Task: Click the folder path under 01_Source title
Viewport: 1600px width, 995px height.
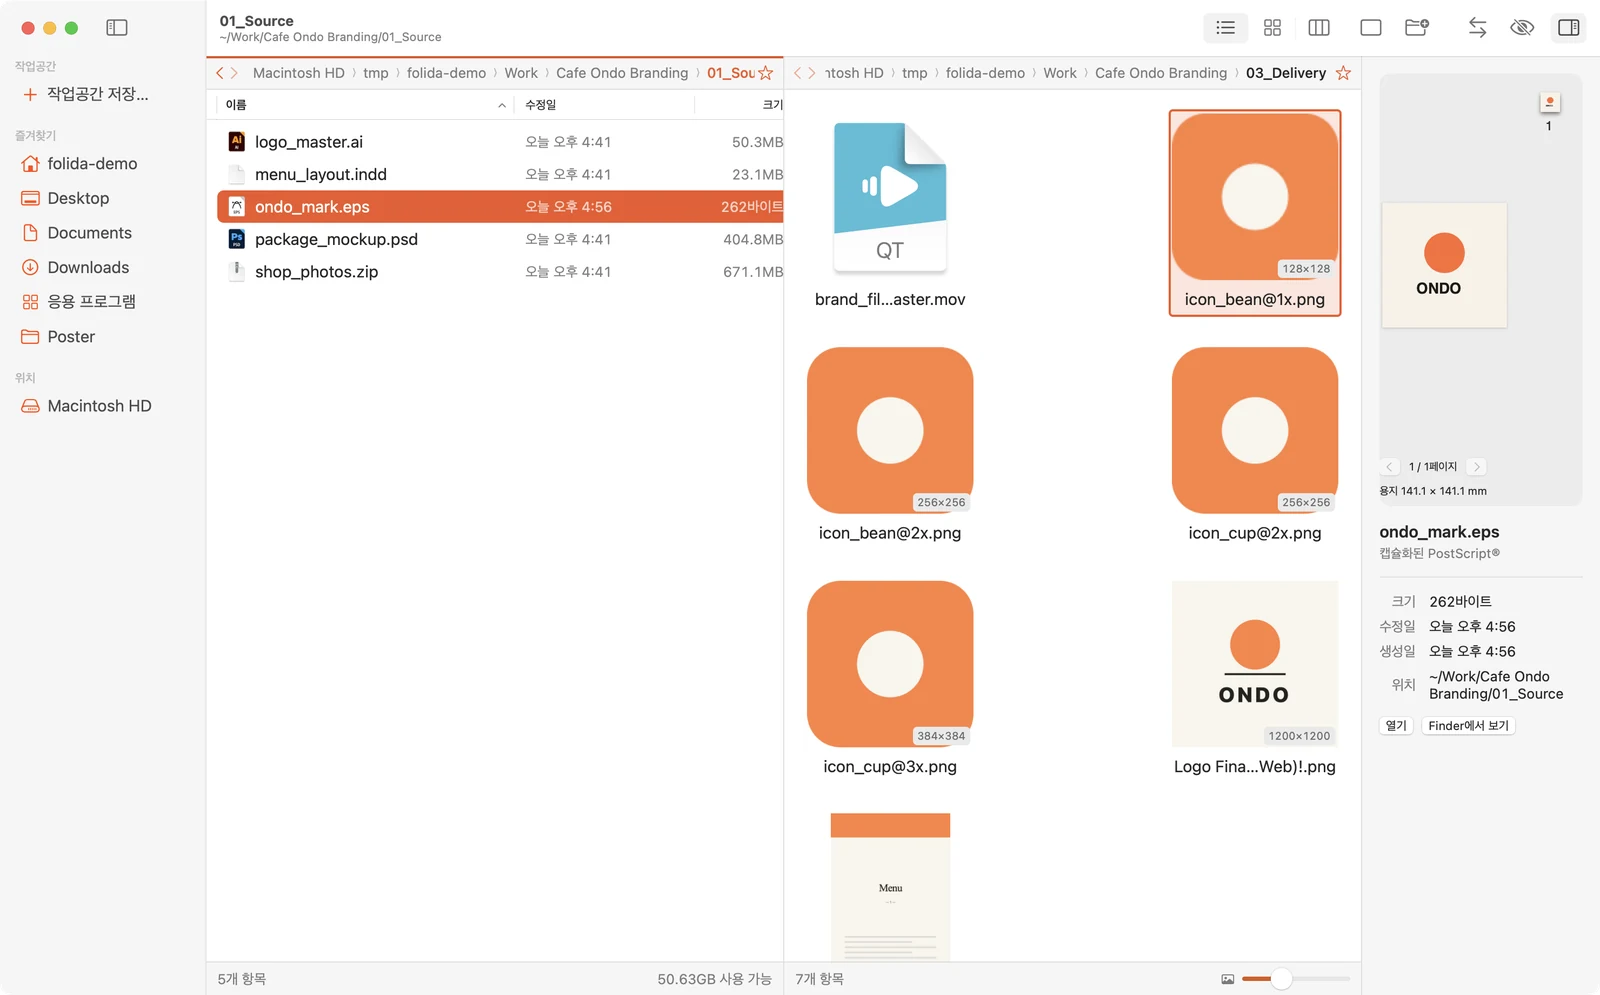Action: point(330,37)
